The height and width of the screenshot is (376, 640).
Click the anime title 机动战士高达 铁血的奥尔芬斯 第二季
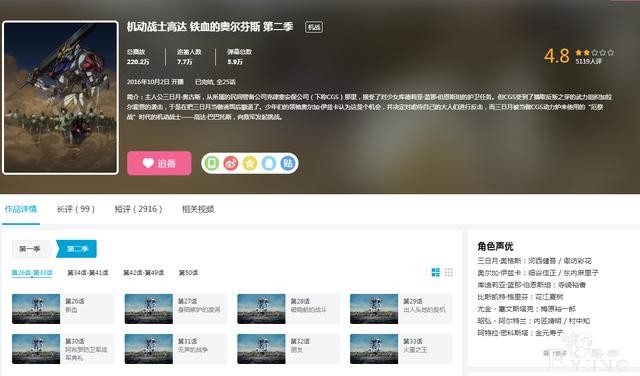coord(210,27)
